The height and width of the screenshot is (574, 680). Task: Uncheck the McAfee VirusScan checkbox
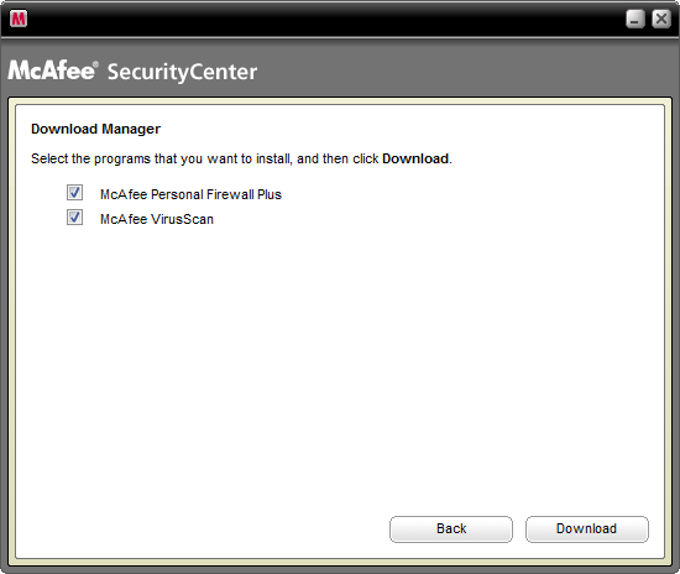[x=75, y=218]
